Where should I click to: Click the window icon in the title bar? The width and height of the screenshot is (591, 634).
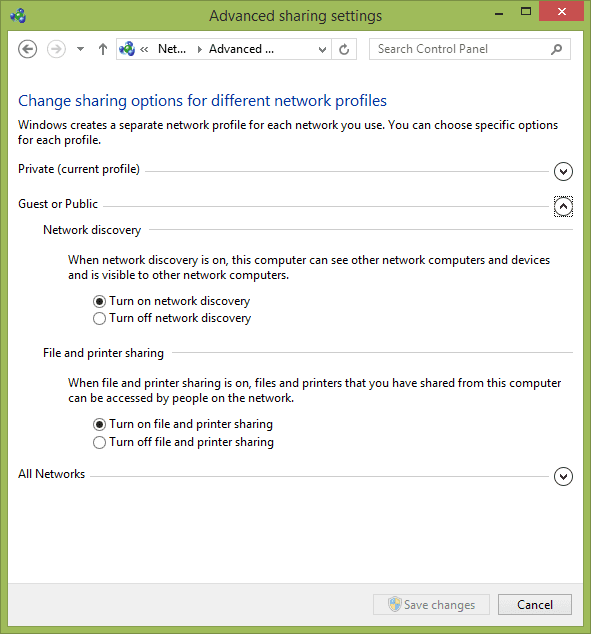pyautogui.click(x=18, y=16)
